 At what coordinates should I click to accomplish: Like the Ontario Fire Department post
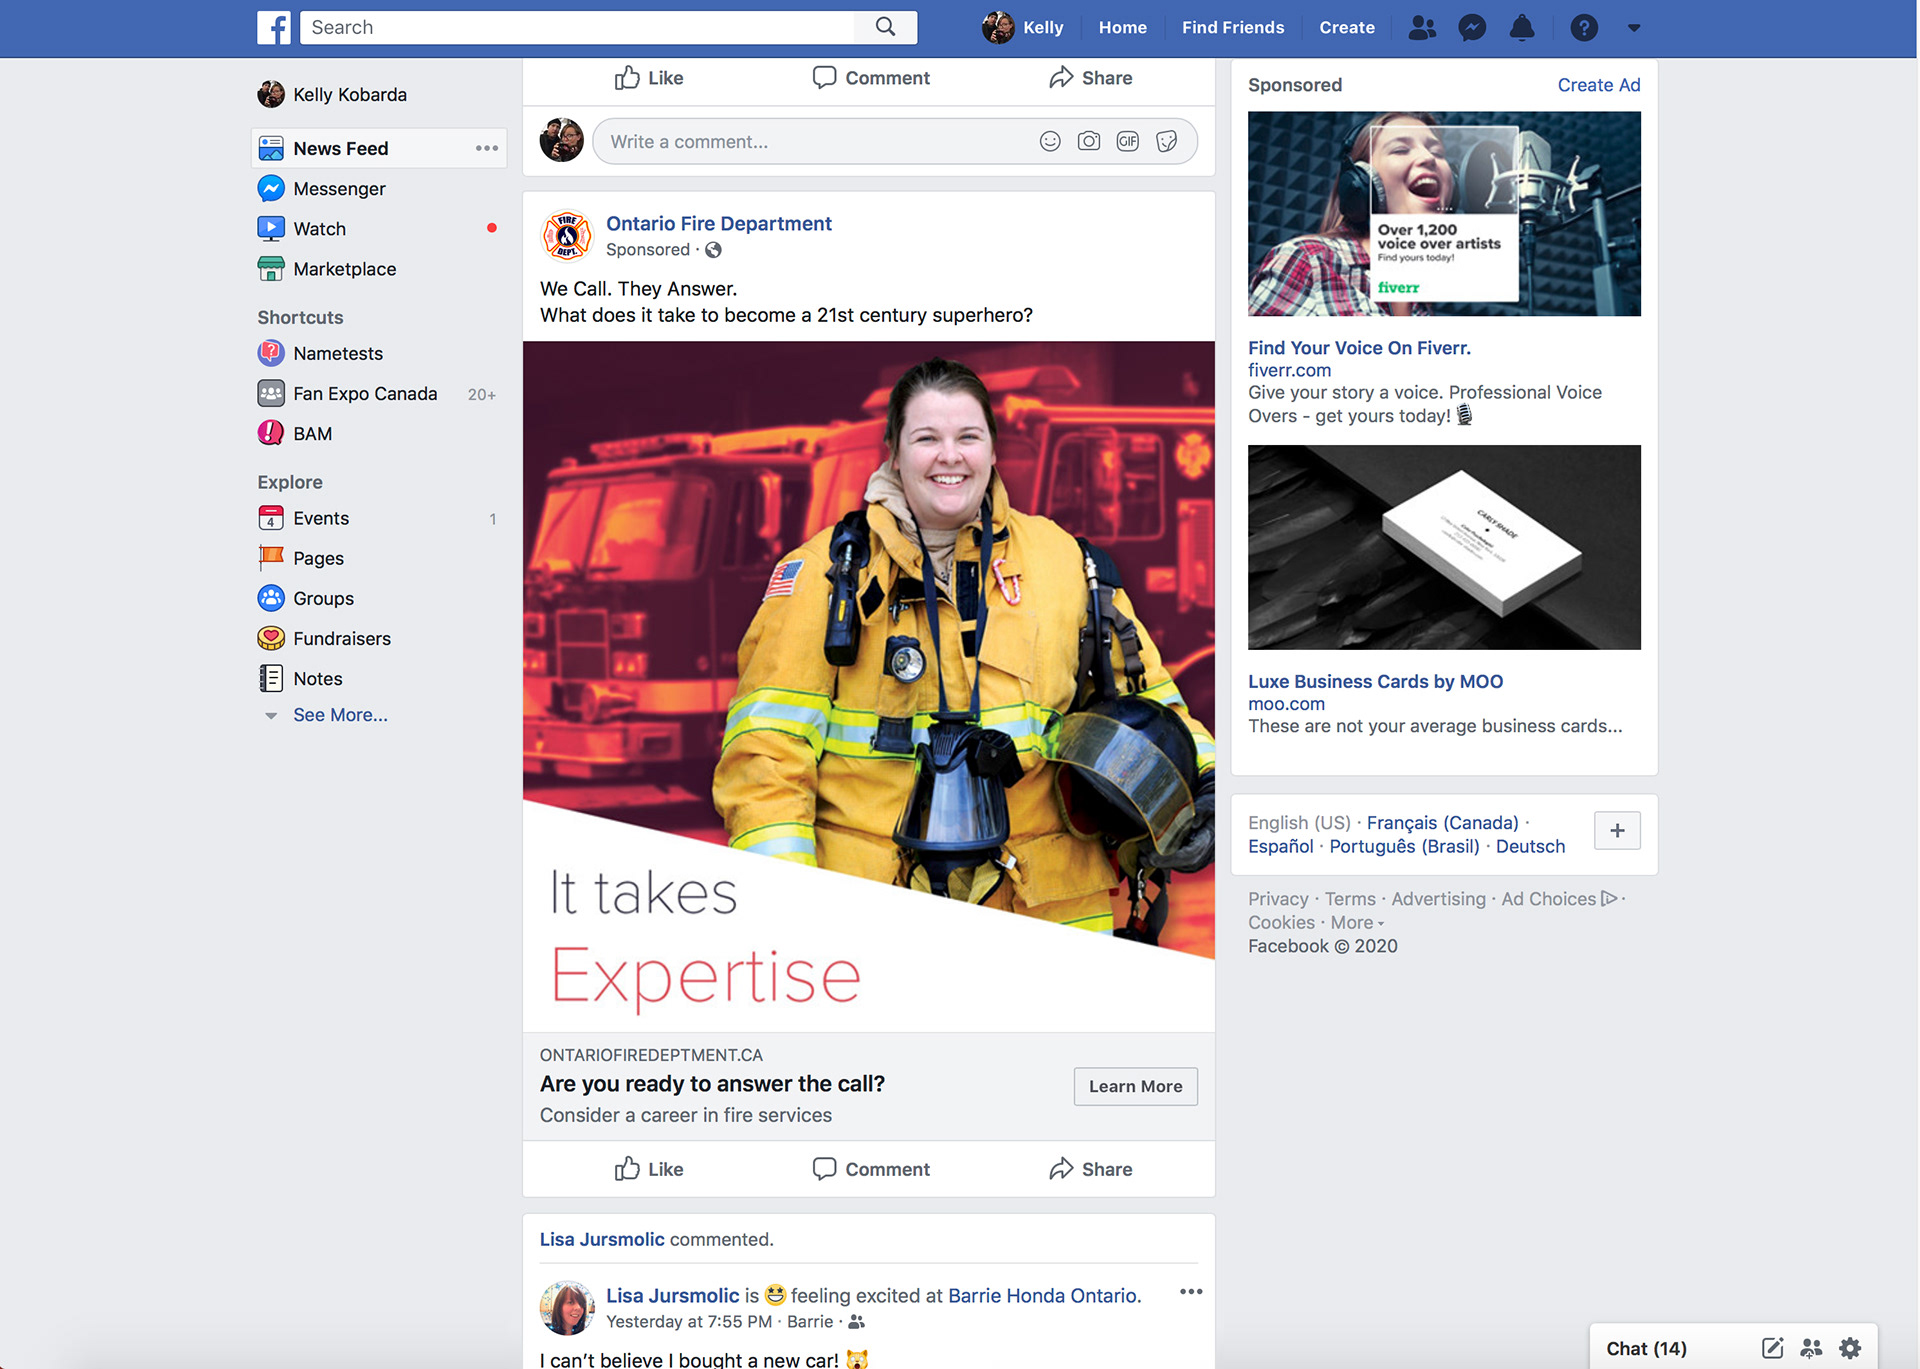tap(649, 1168)
